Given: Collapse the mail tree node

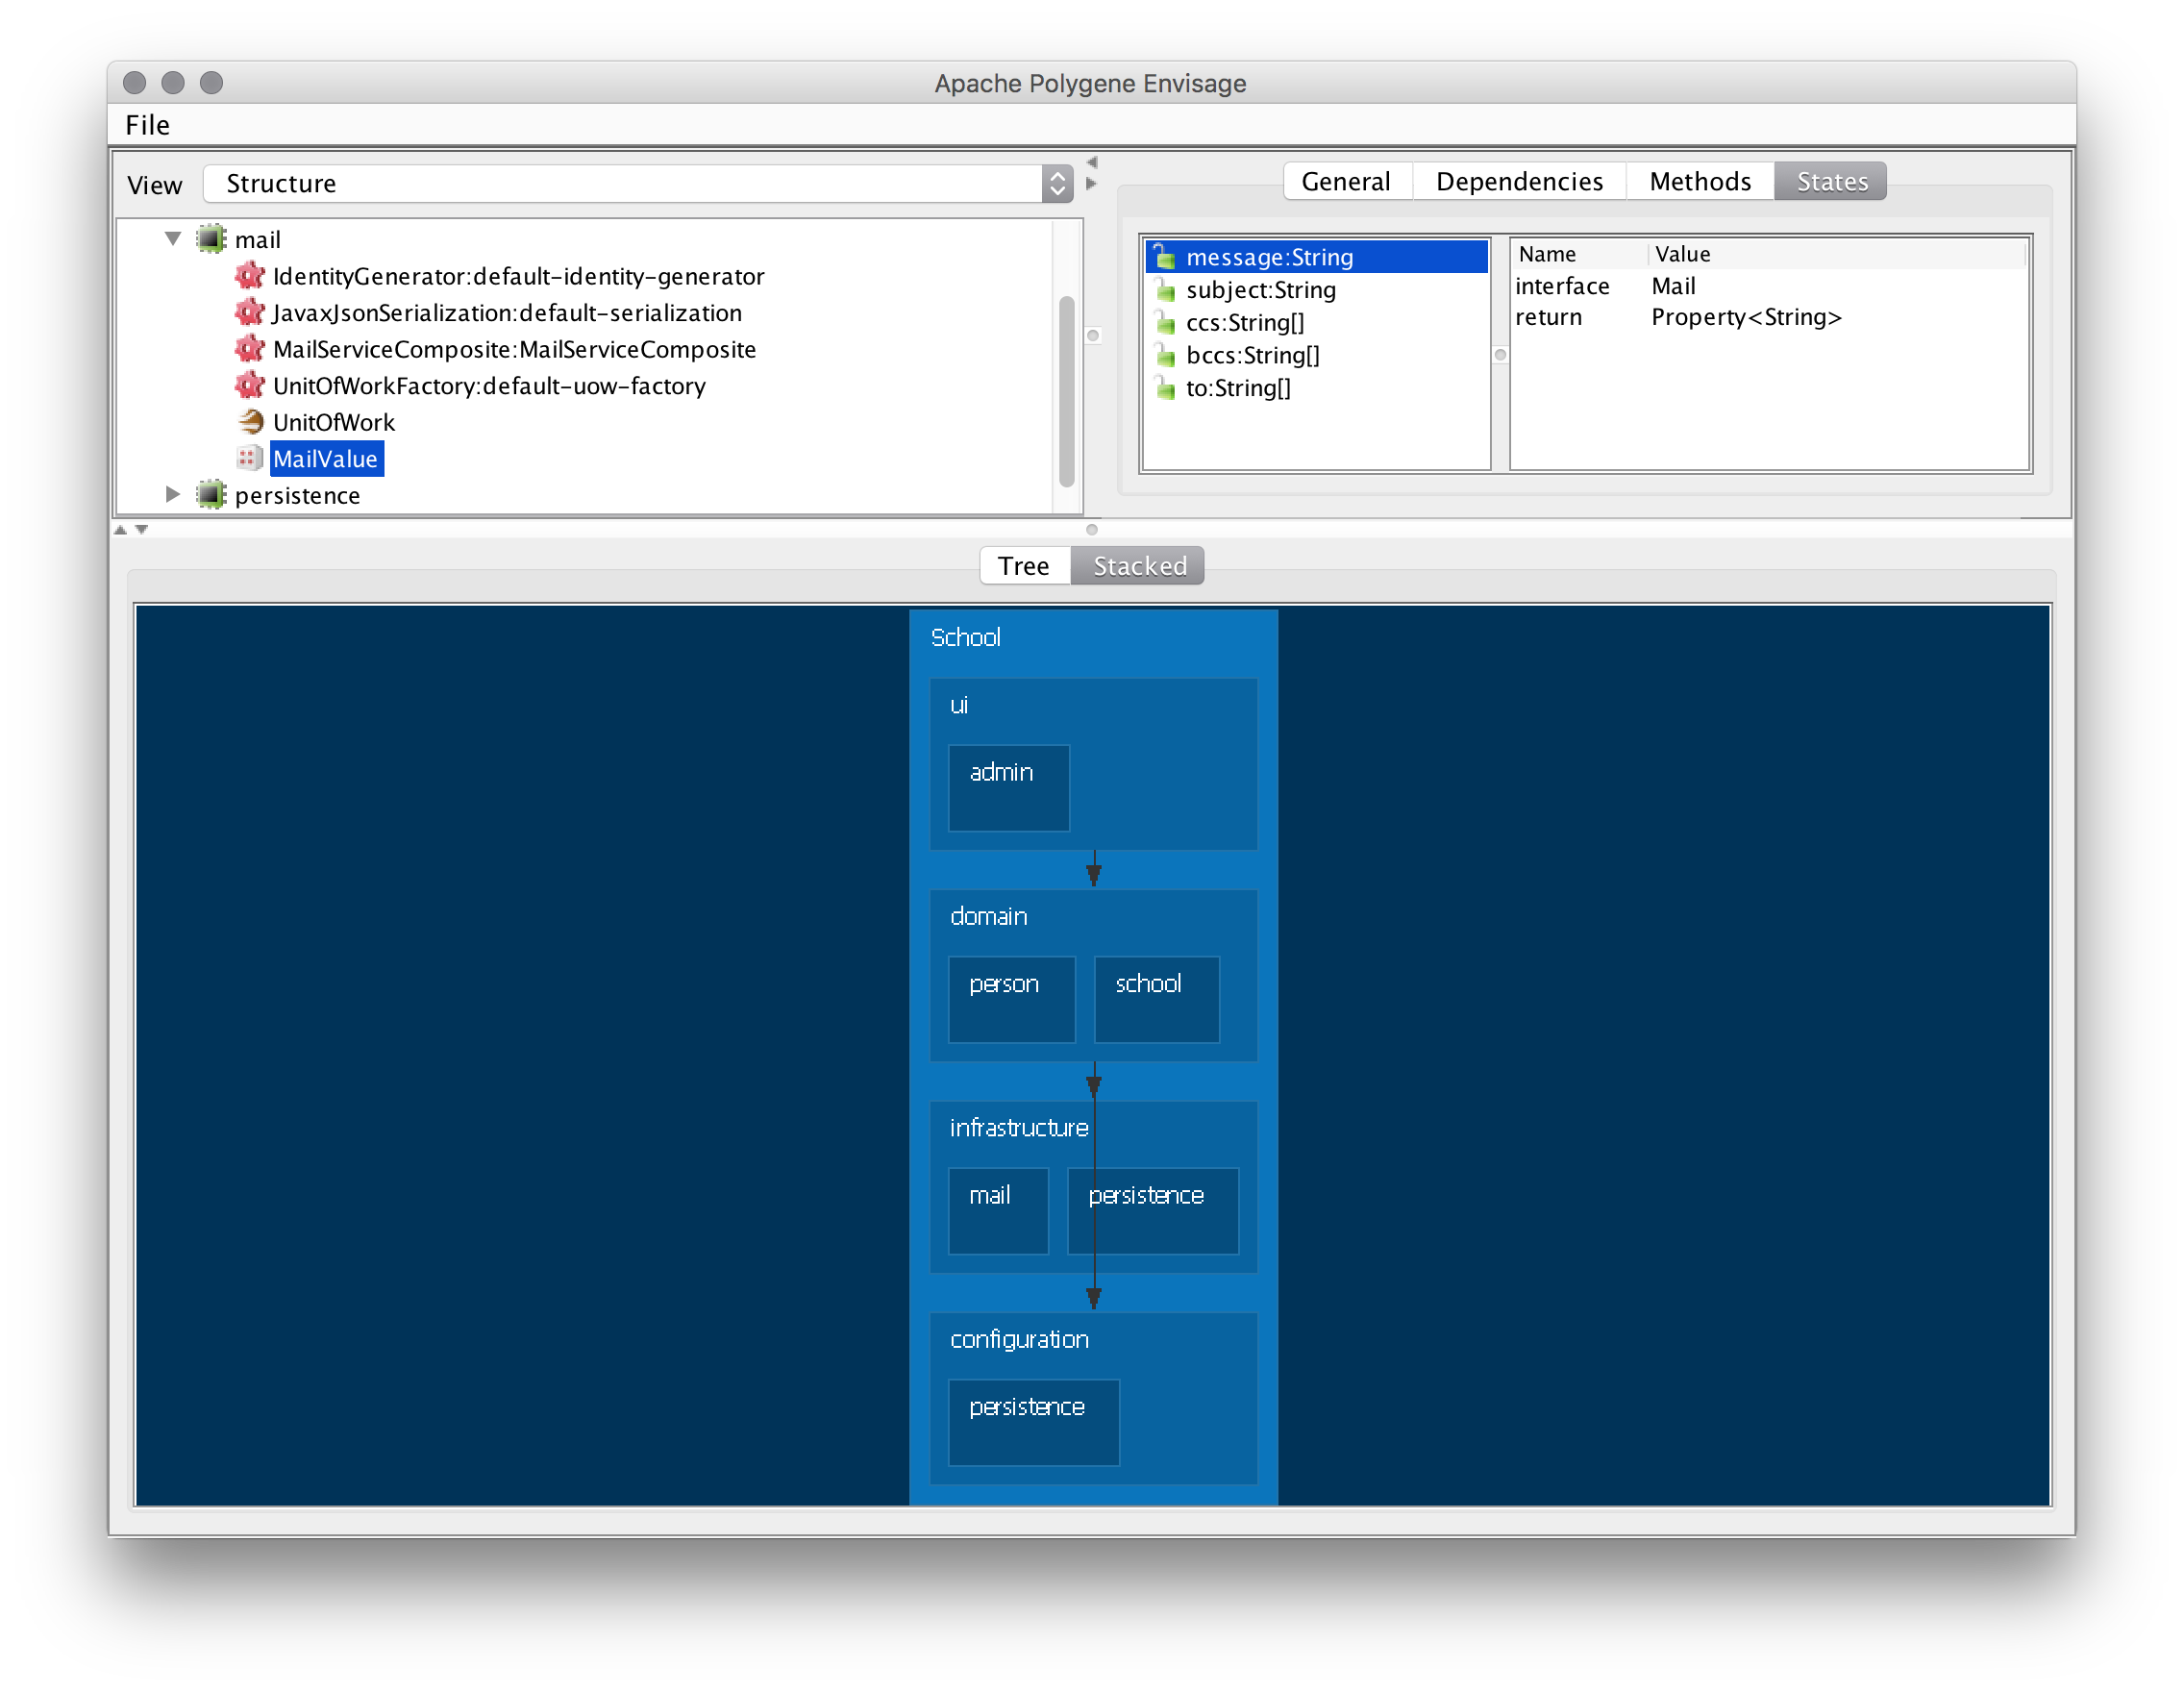Looking at the screenshot, I should [173, 239].
